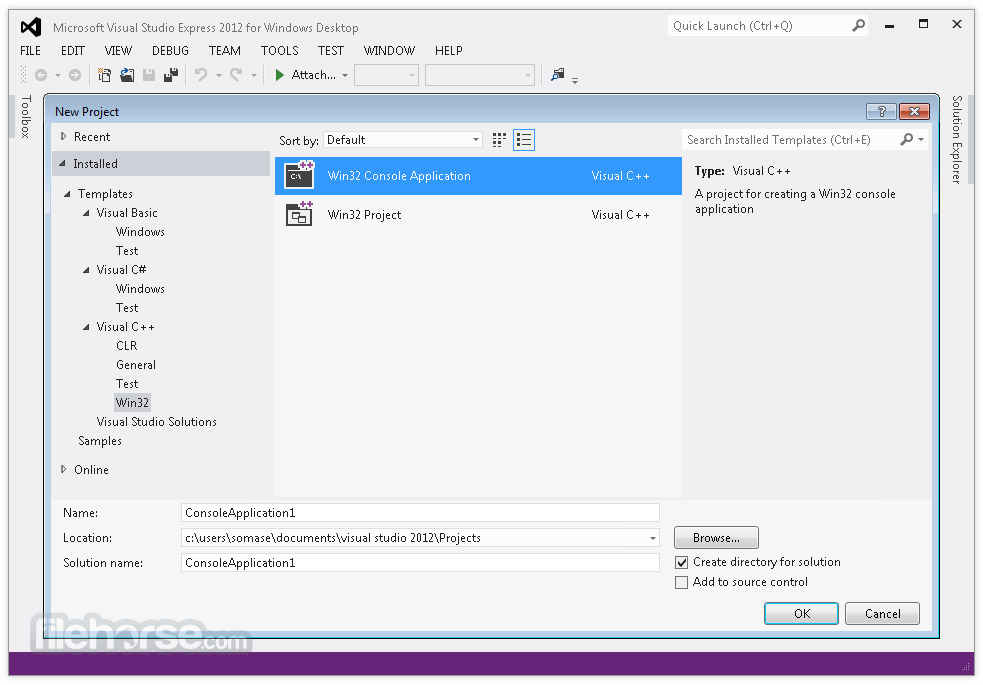Select CLR under Visual C++

click(x=127, y=346)
